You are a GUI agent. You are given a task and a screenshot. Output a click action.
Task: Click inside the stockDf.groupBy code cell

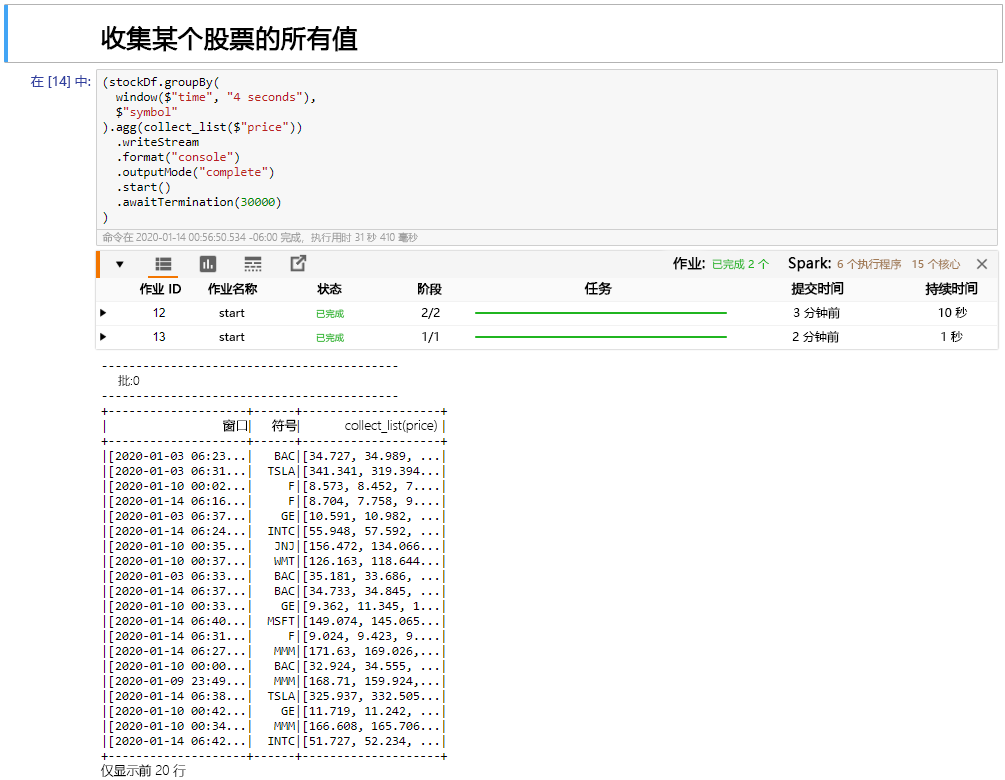pos(547,149)
